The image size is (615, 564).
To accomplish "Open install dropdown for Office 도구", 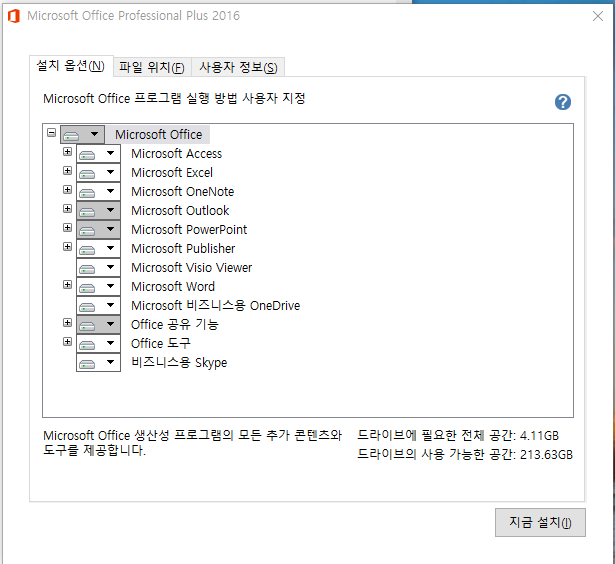I will point(98,343).
